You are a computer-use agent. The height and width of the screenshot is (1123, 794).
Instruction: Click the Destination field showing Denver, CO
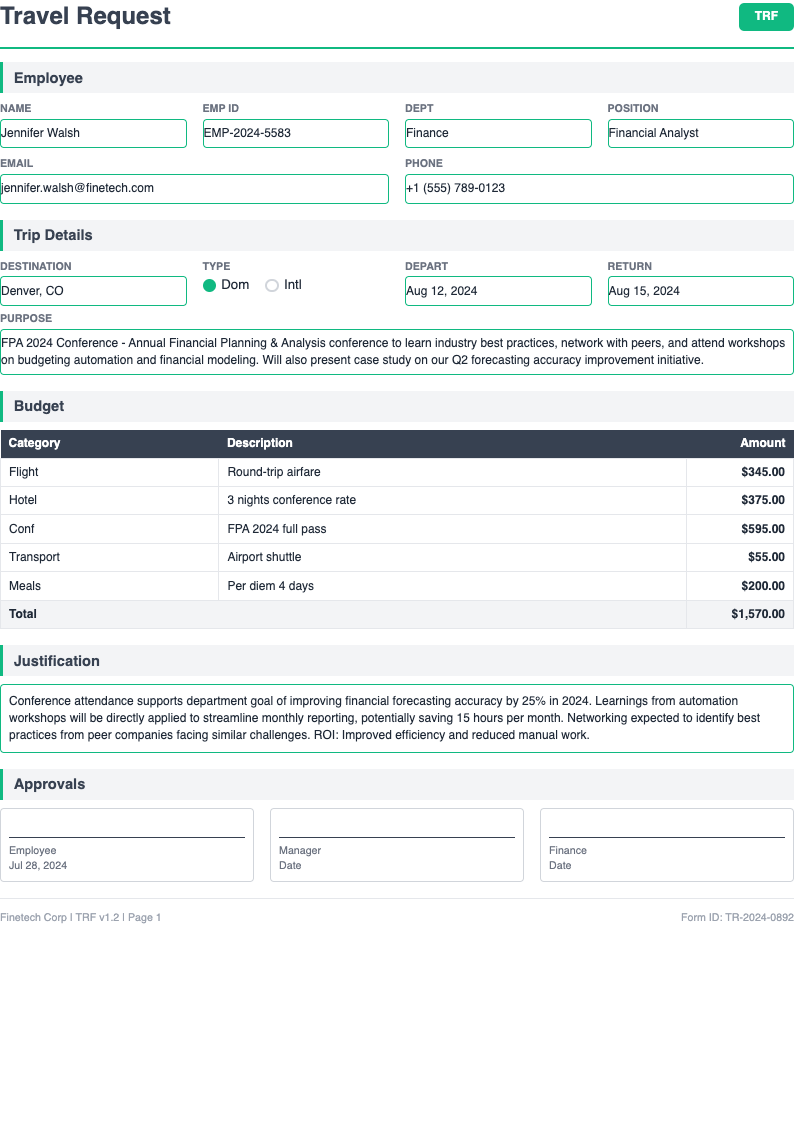(x=94, y=290)
